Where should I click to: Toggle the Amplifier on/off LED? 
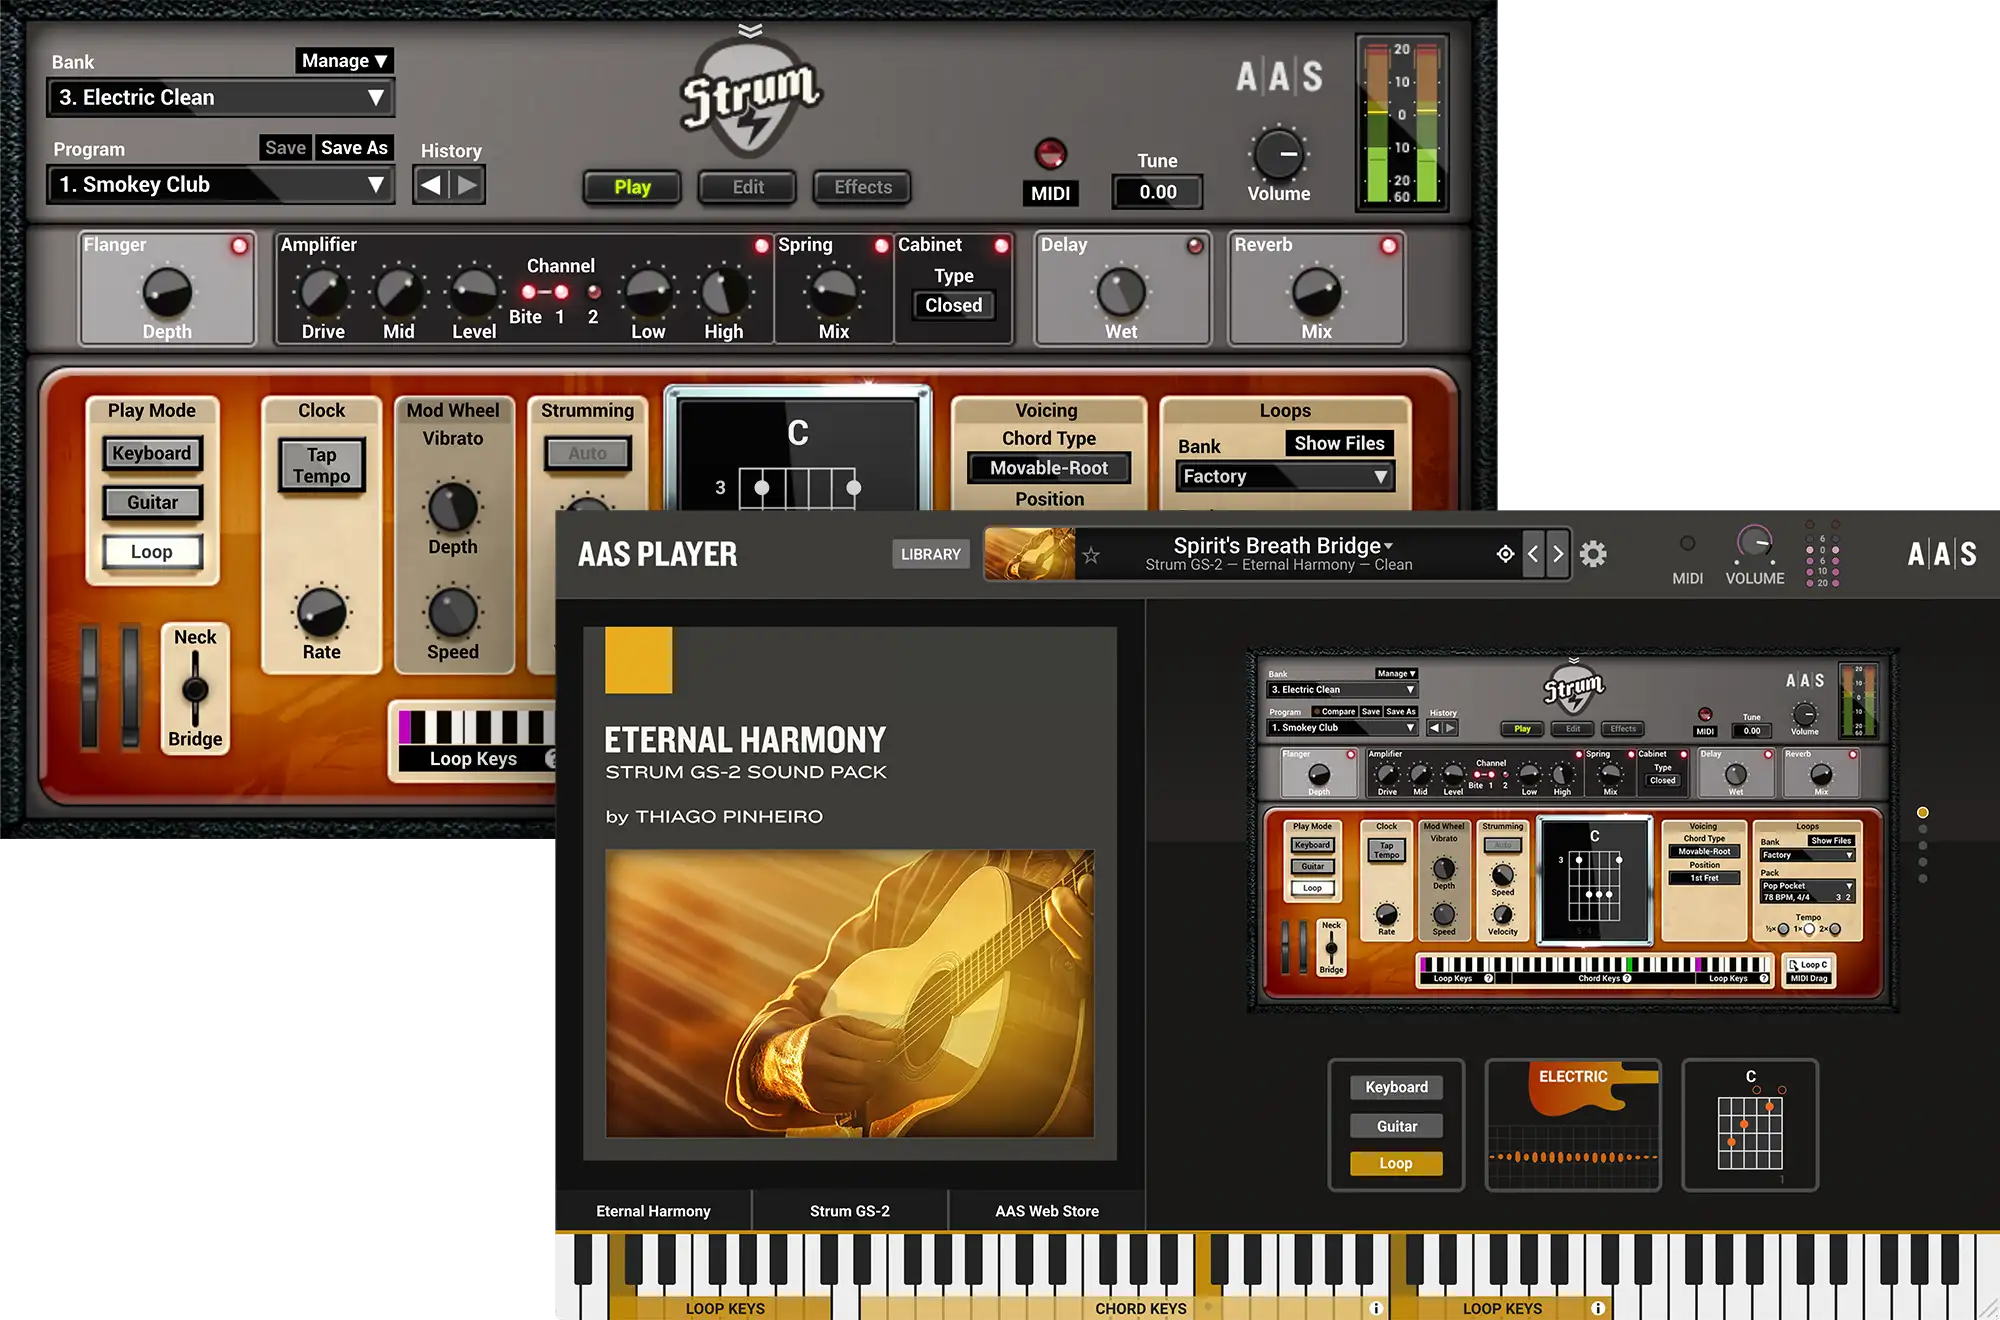click(x=762, y=246)
